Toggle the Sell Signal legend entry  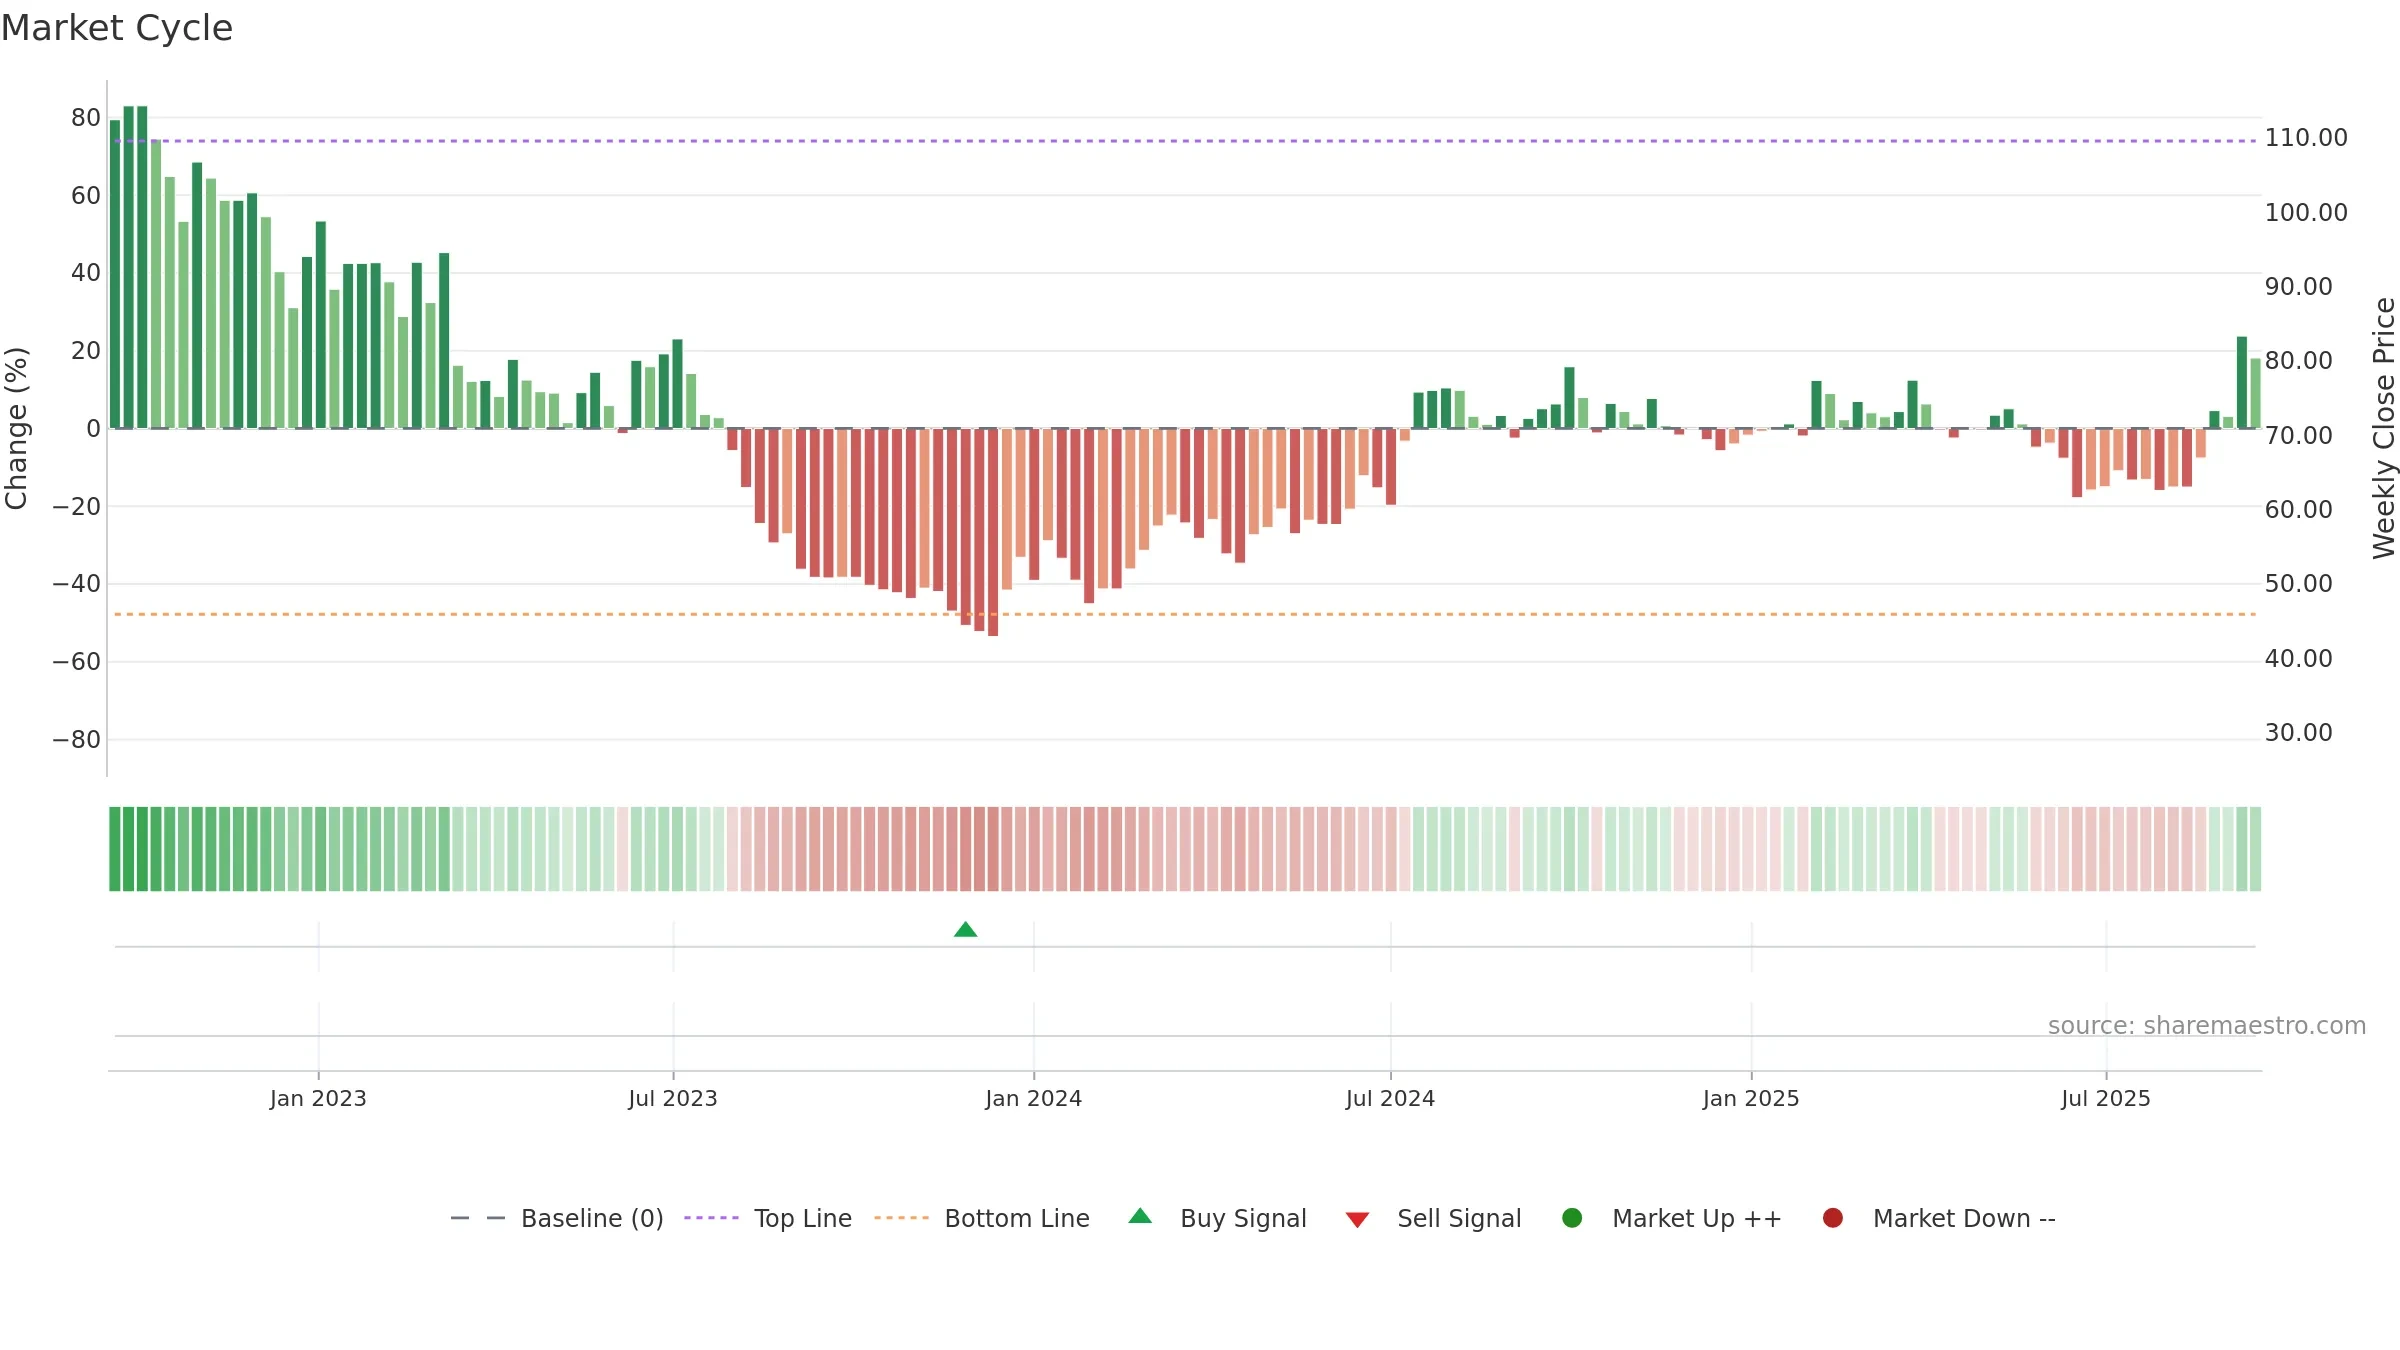(1433, 1218)
